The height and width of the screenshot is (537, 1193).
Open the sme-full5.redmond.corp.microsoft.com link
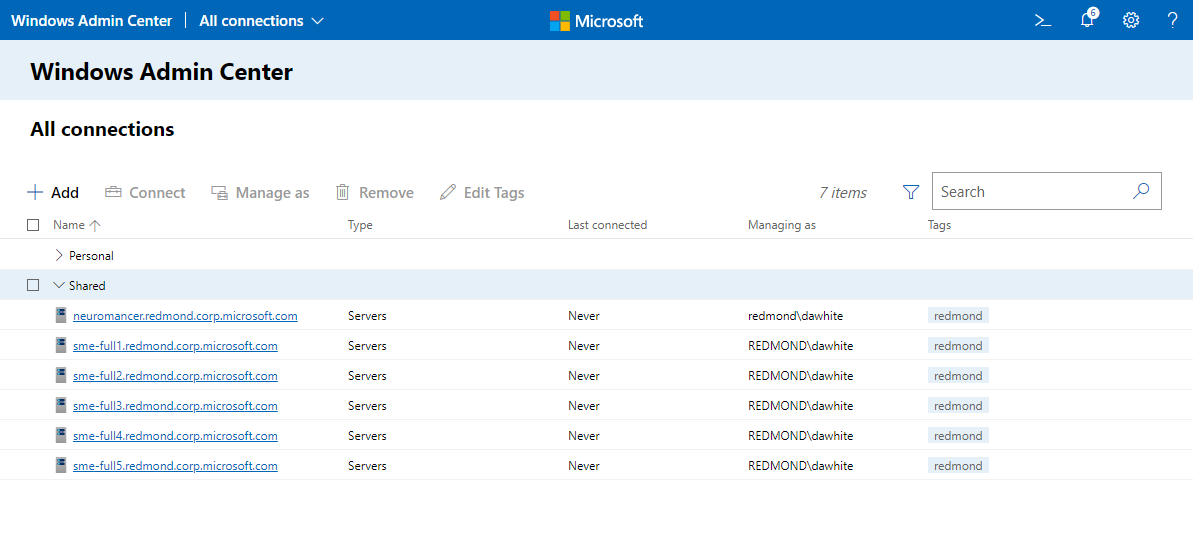[x=175, y=466]
